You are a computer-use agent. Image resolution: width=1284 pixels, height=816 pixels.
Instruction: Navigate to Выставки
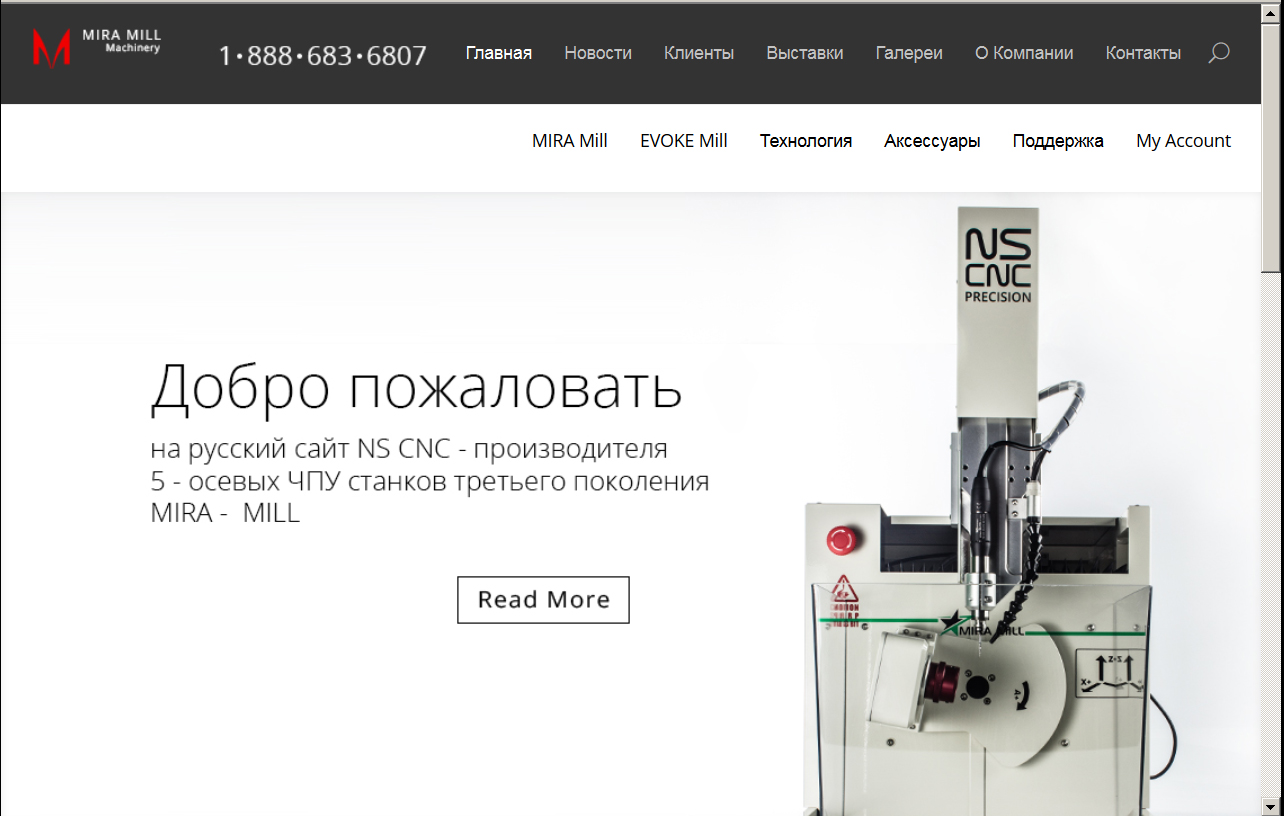(x=805, y=53)
